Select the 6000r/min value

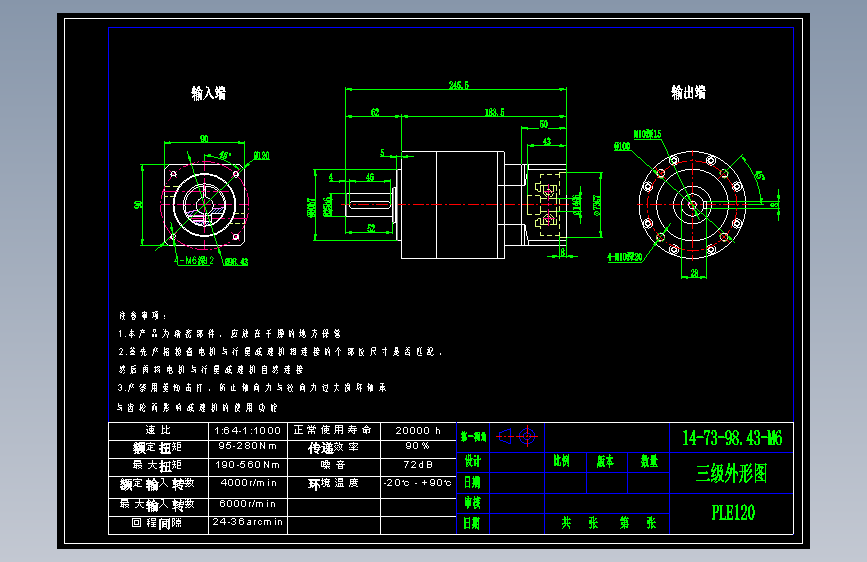(247, 504)
